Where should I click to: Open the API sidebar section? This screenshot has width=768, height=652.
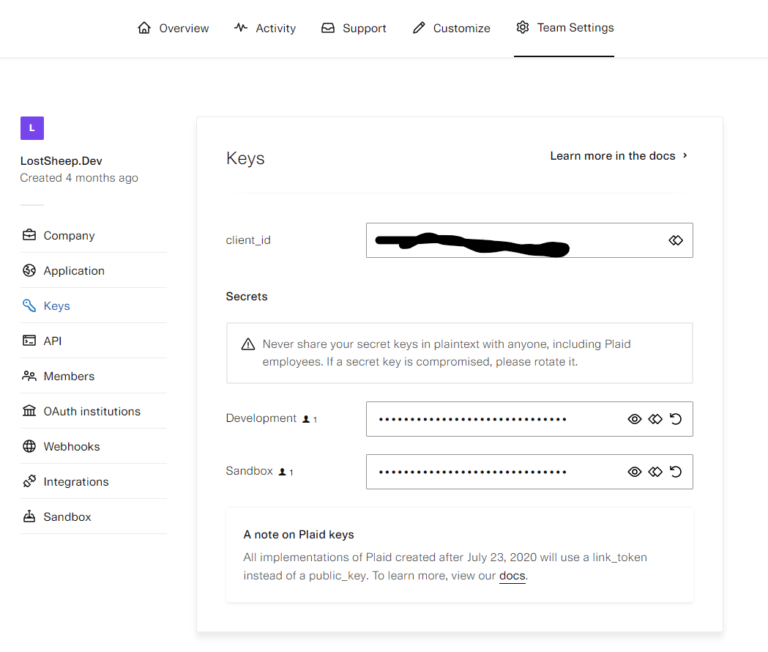tap(94, 341)
